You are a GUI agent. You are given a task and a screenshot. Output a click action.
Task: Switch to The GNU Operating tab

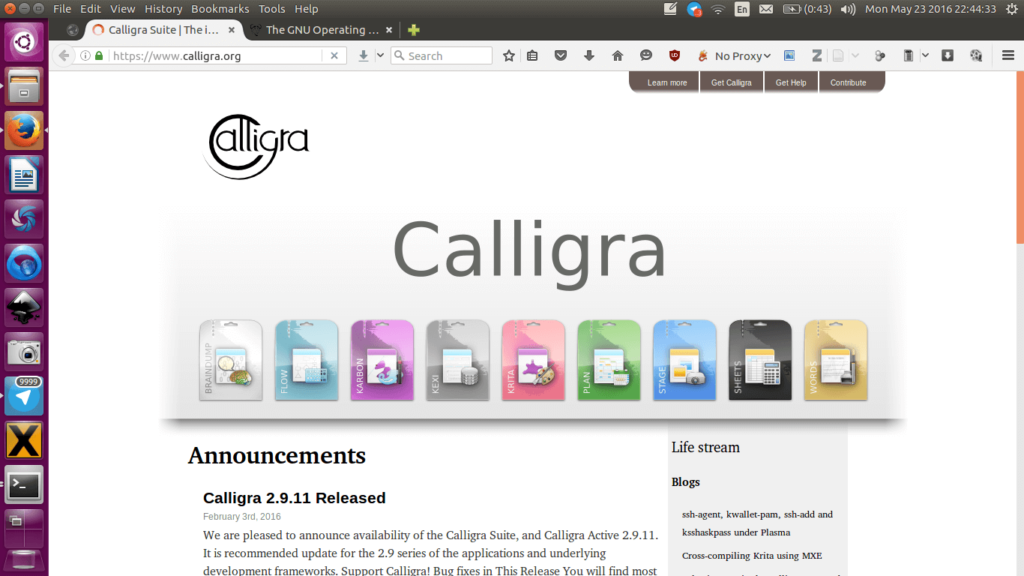click(322, 30)
